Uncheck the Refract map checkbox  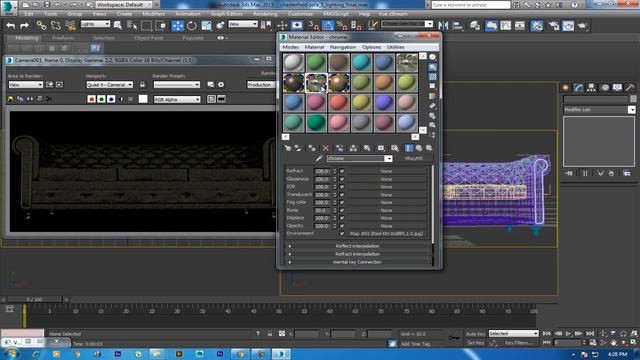342,171
